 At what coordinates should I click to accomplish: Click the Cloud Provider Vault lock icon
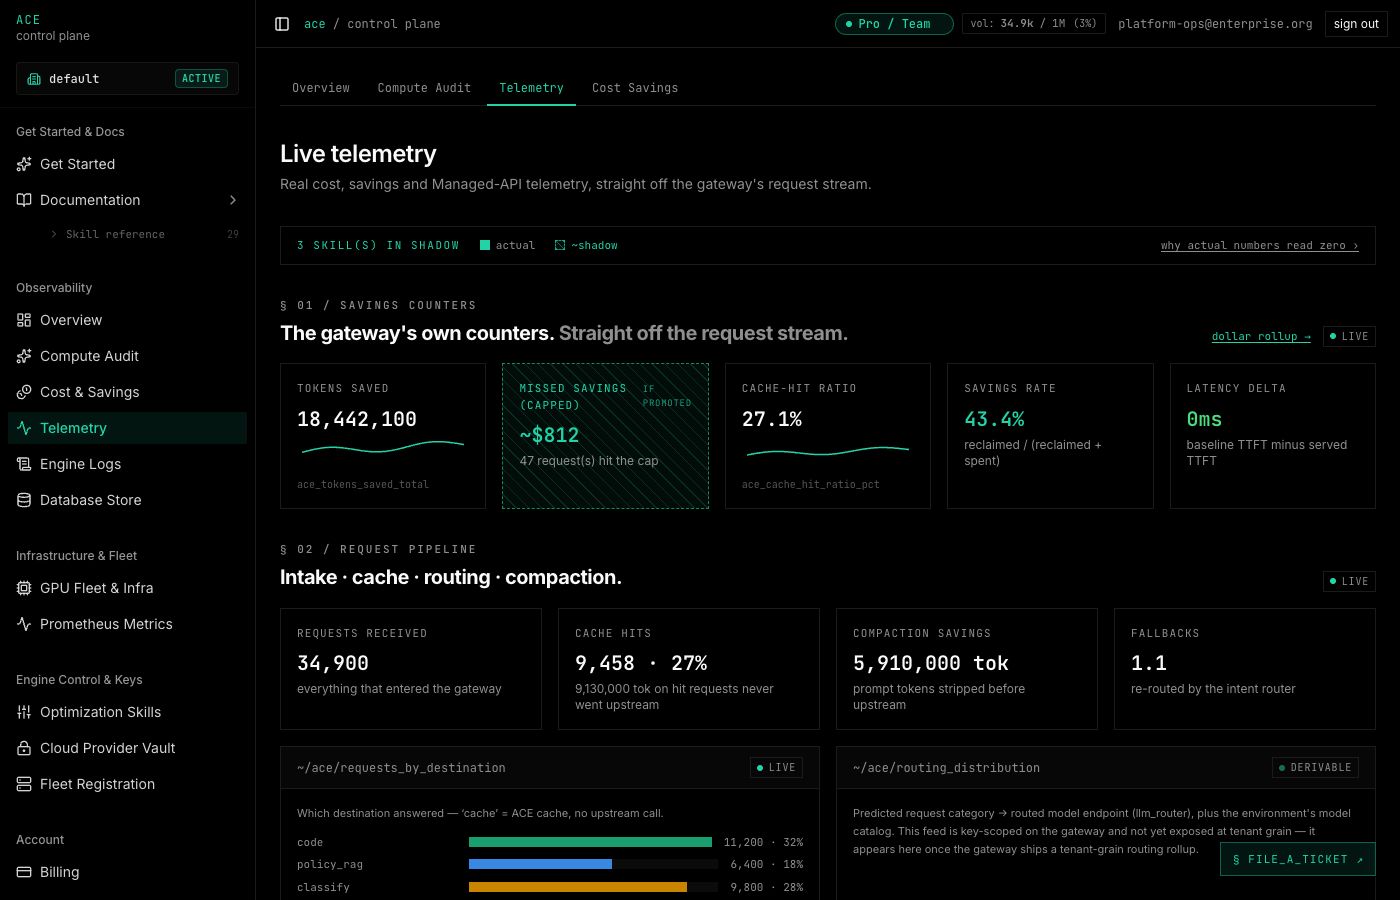point(24,748)
